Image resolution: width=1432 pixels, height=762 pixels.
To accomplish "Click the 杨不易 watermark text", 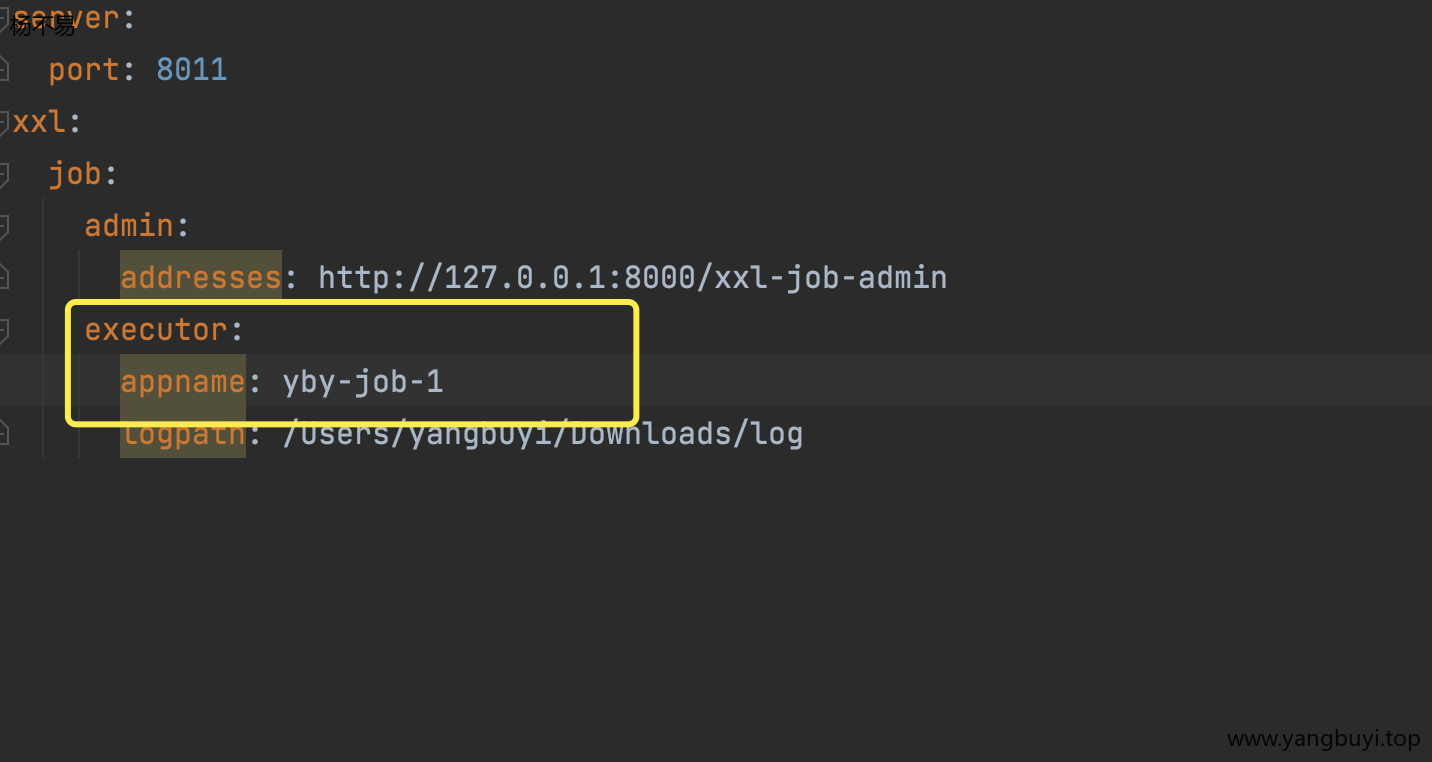I will tap(42, 27).
